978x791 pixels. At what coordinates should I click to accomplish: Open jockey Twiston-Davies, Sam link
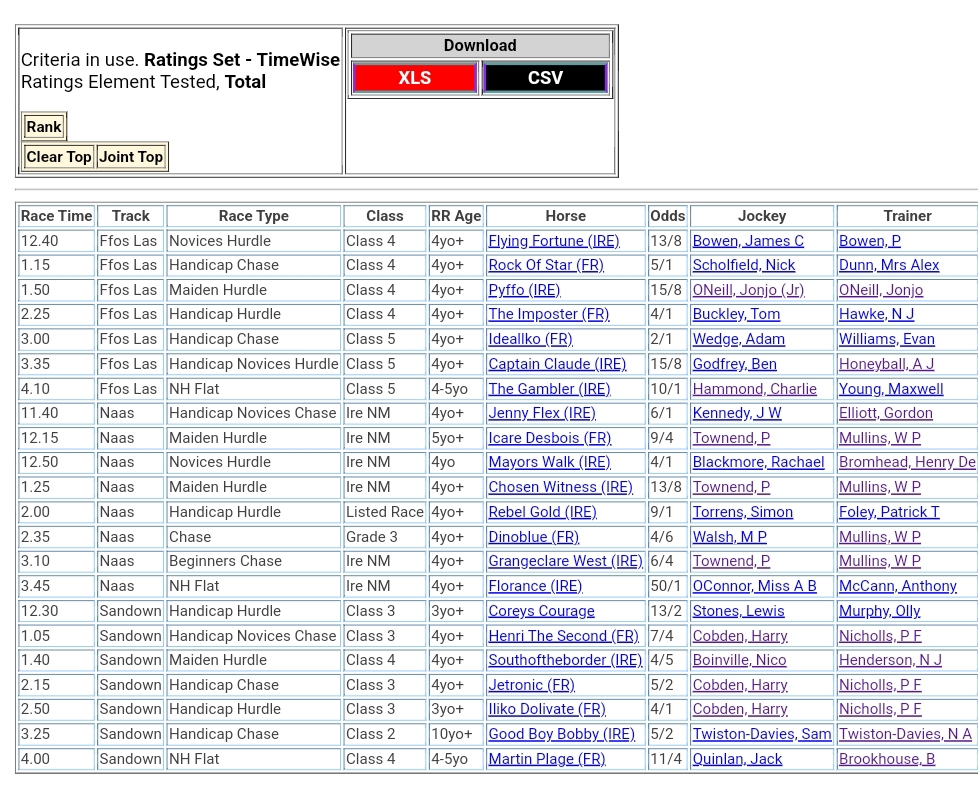pyautogui.click(x=761, y=734)
